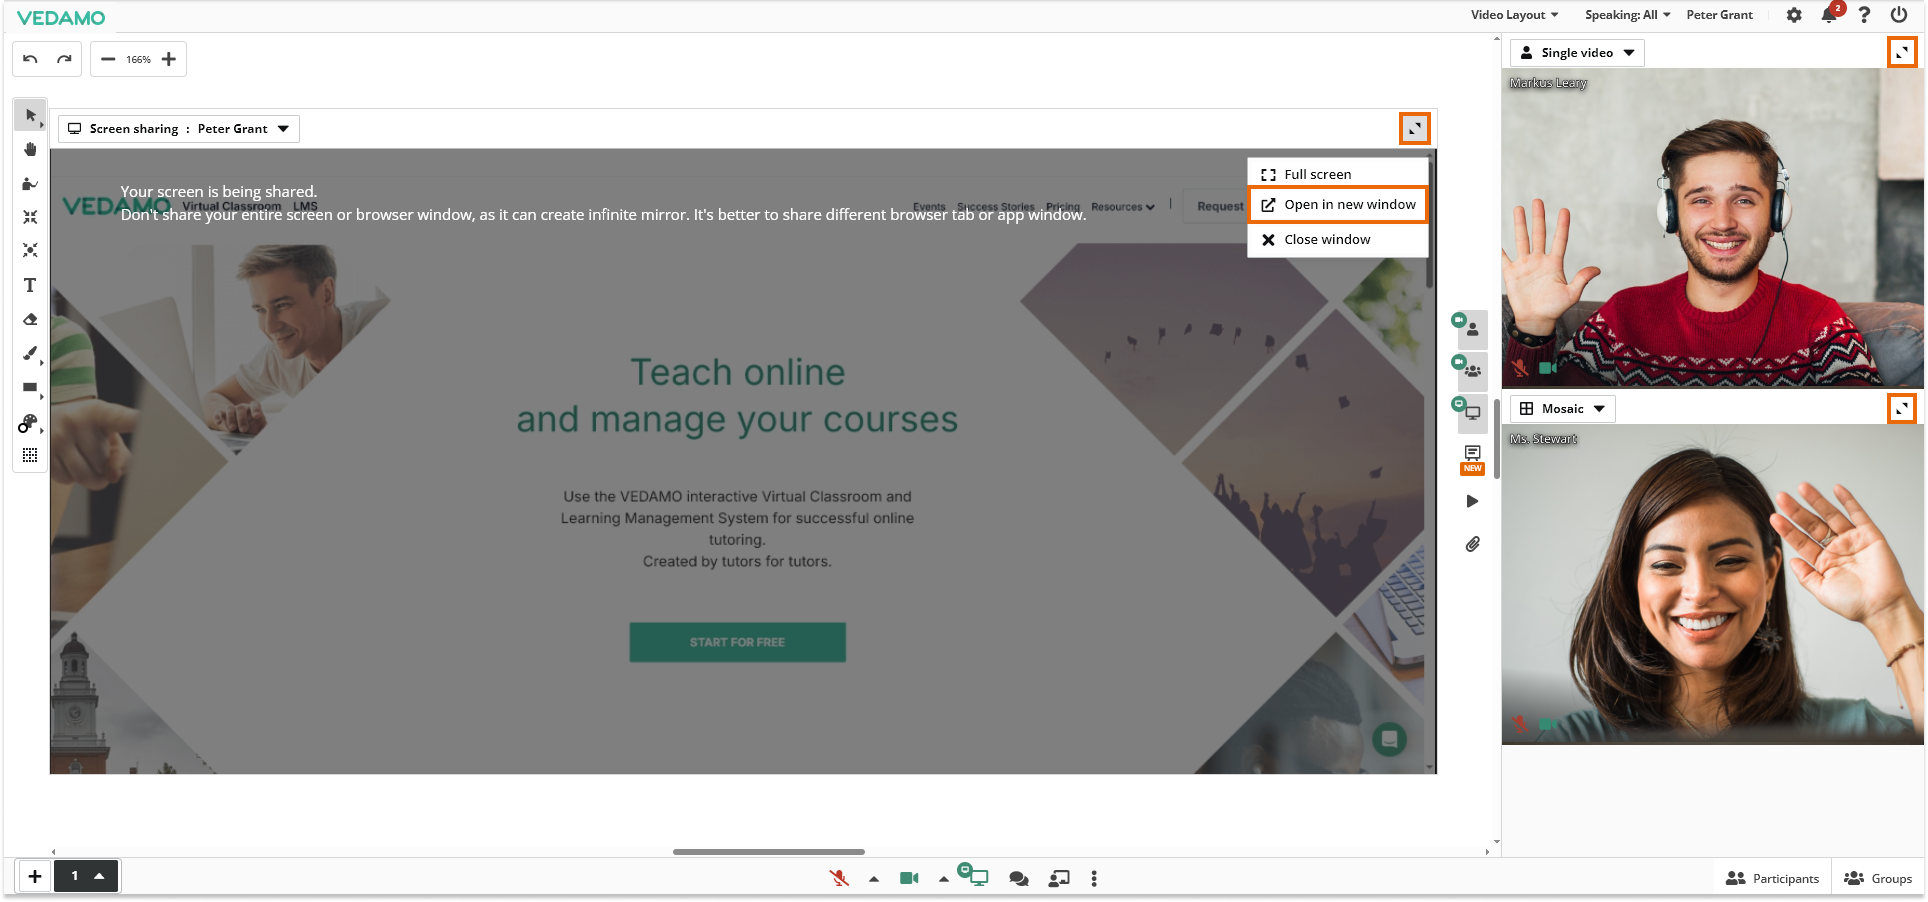
Task: Click the power exit icon
Action: coord(1898,15)
